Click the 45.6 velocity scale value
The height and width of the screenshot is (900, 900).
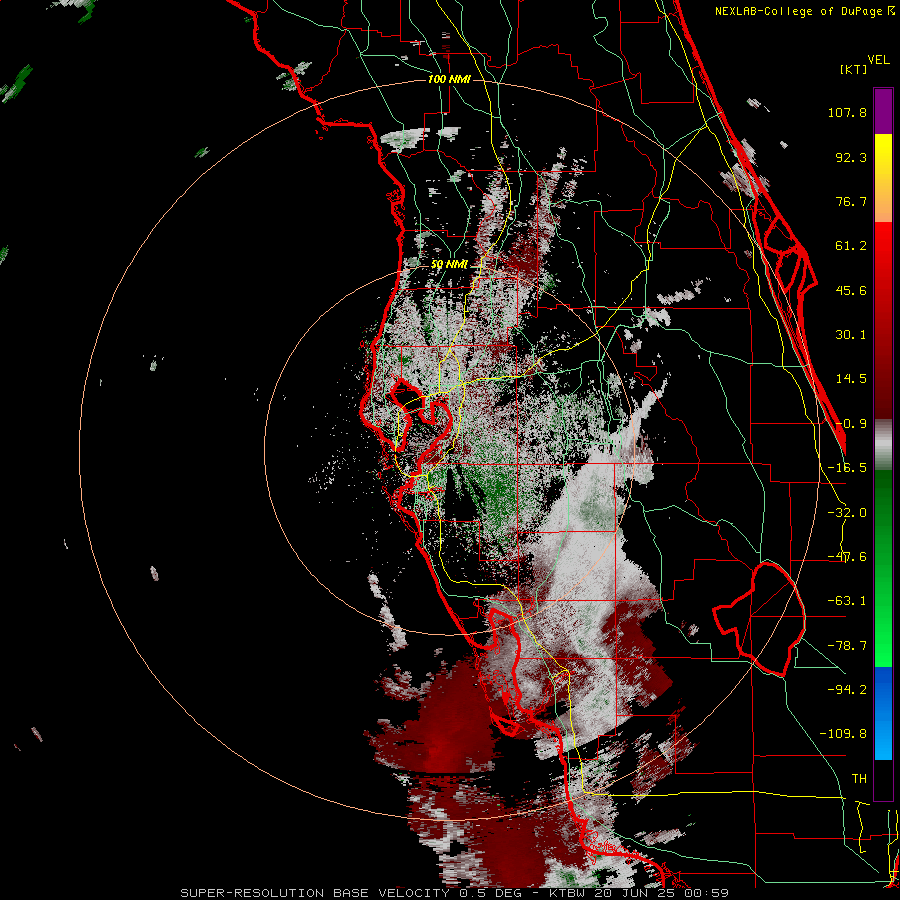(x=851, y=290)
